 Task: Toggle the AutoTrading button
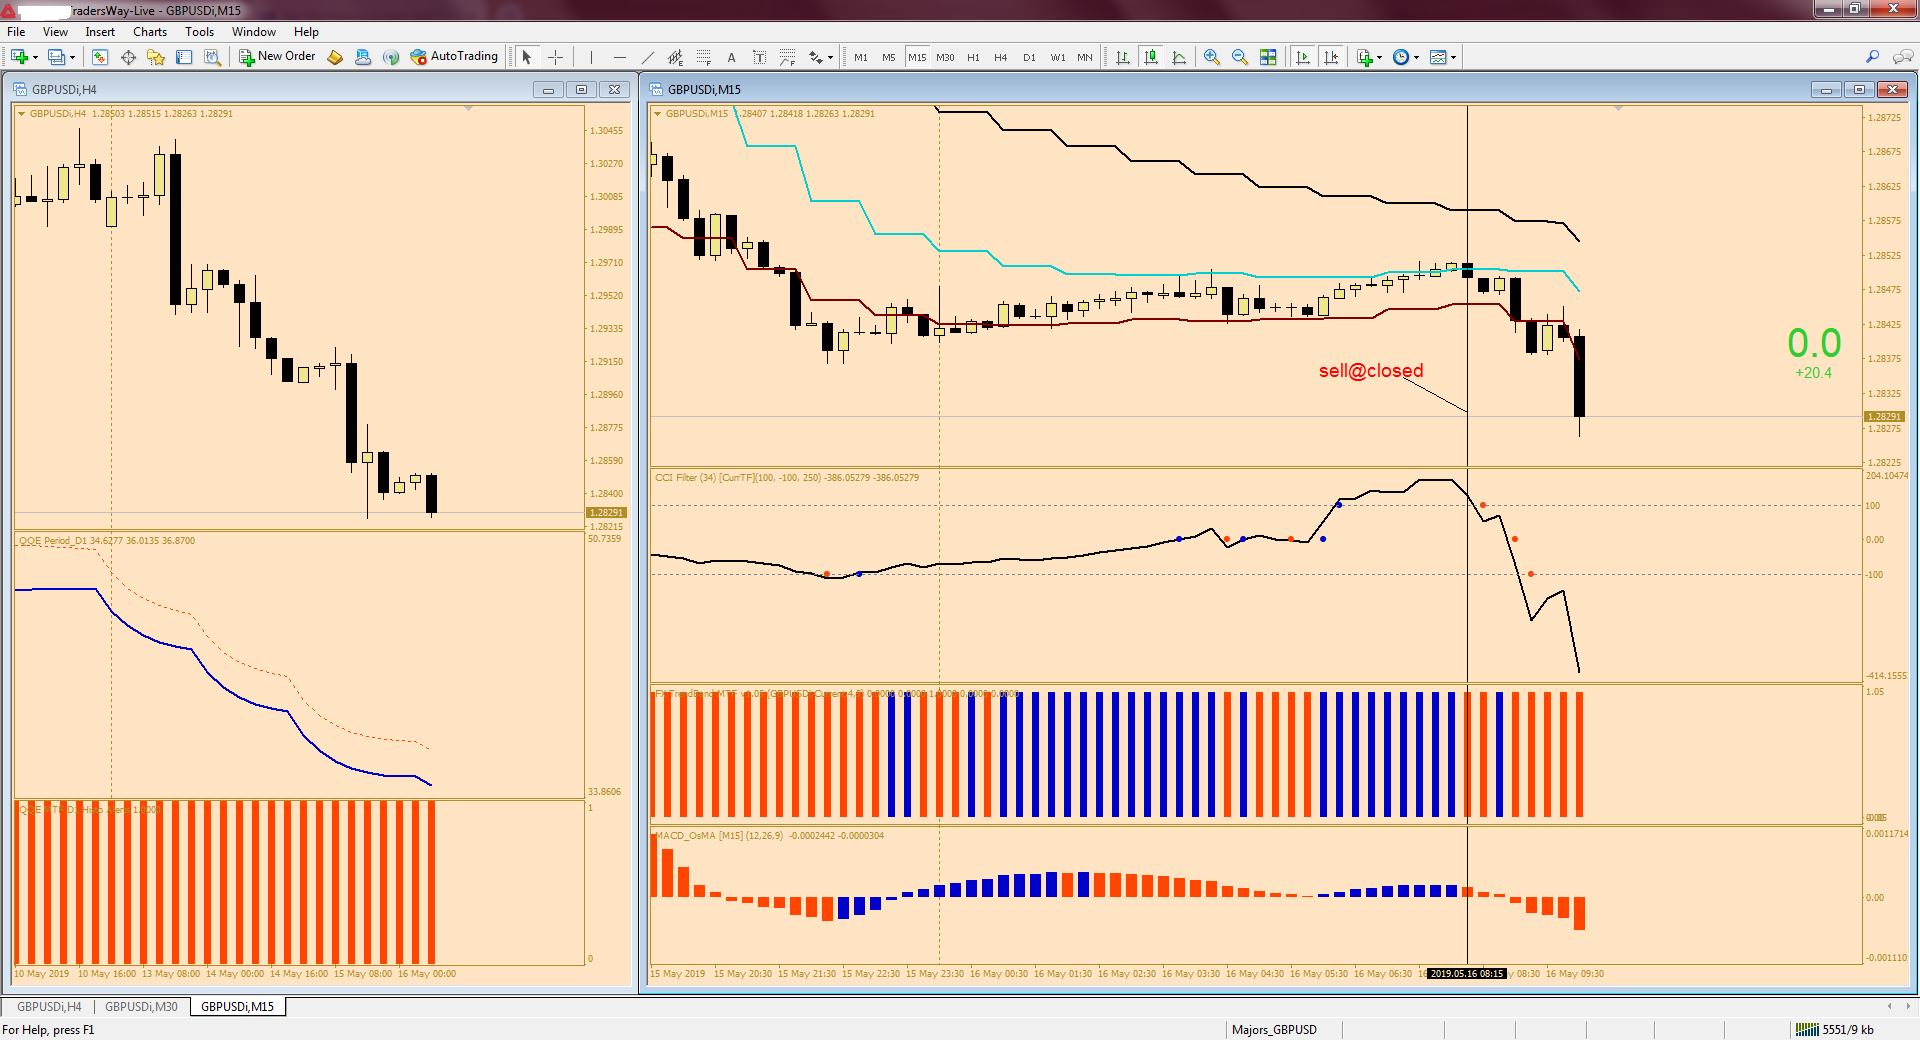point(454,57)
